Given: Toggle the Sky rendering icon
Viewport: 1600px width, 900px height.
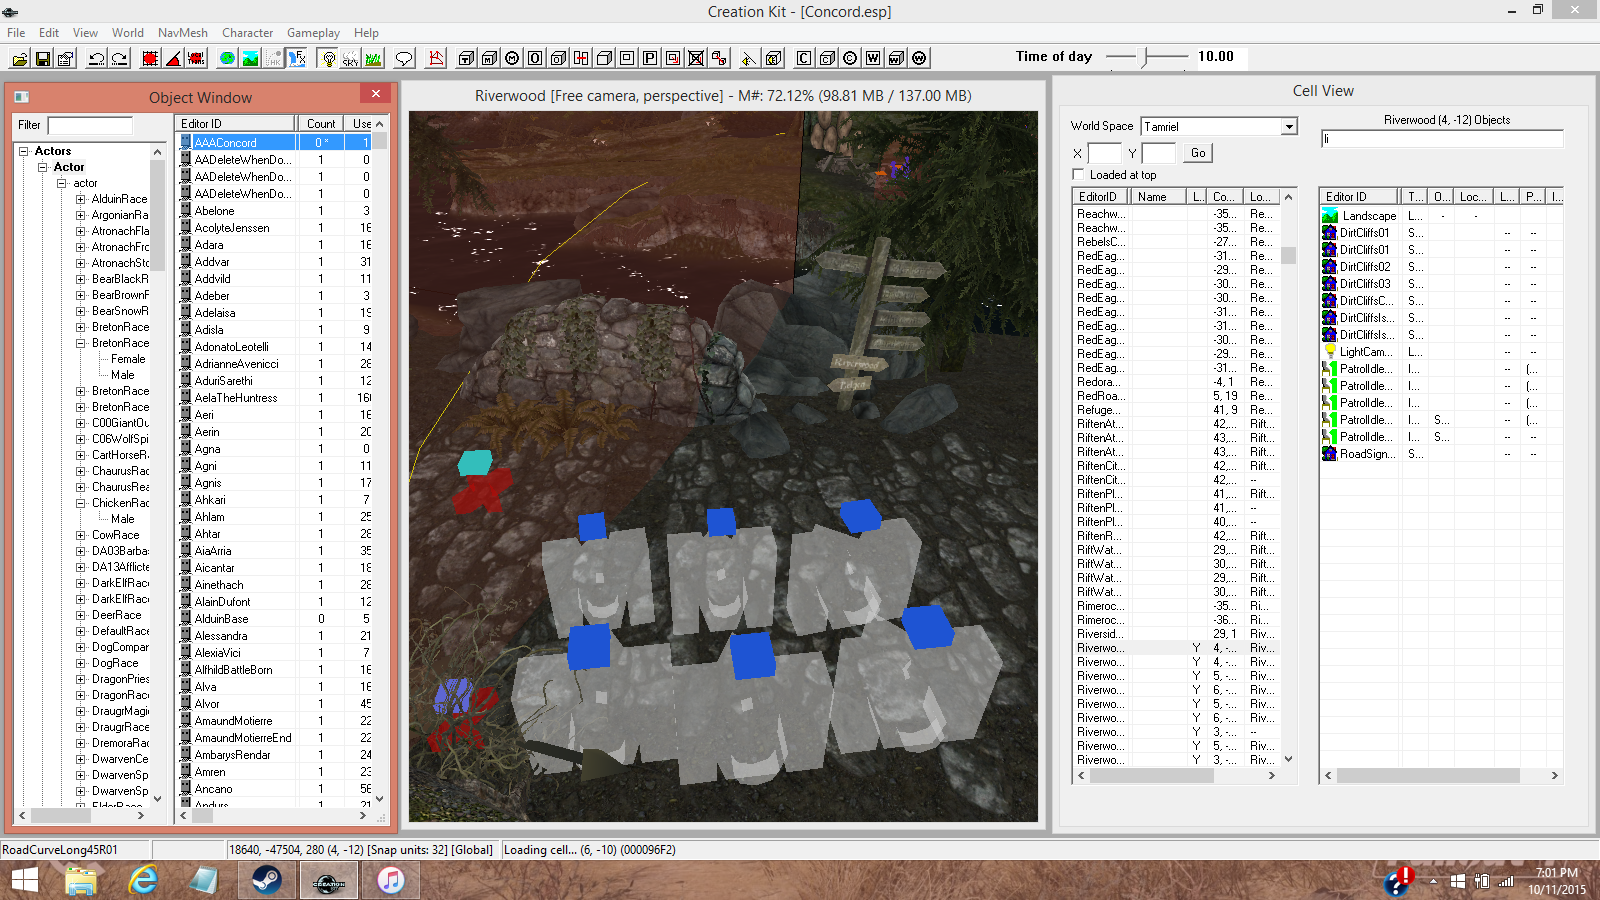Looking at the screenshot, I should pyautogui.click(x=350, y=59).
